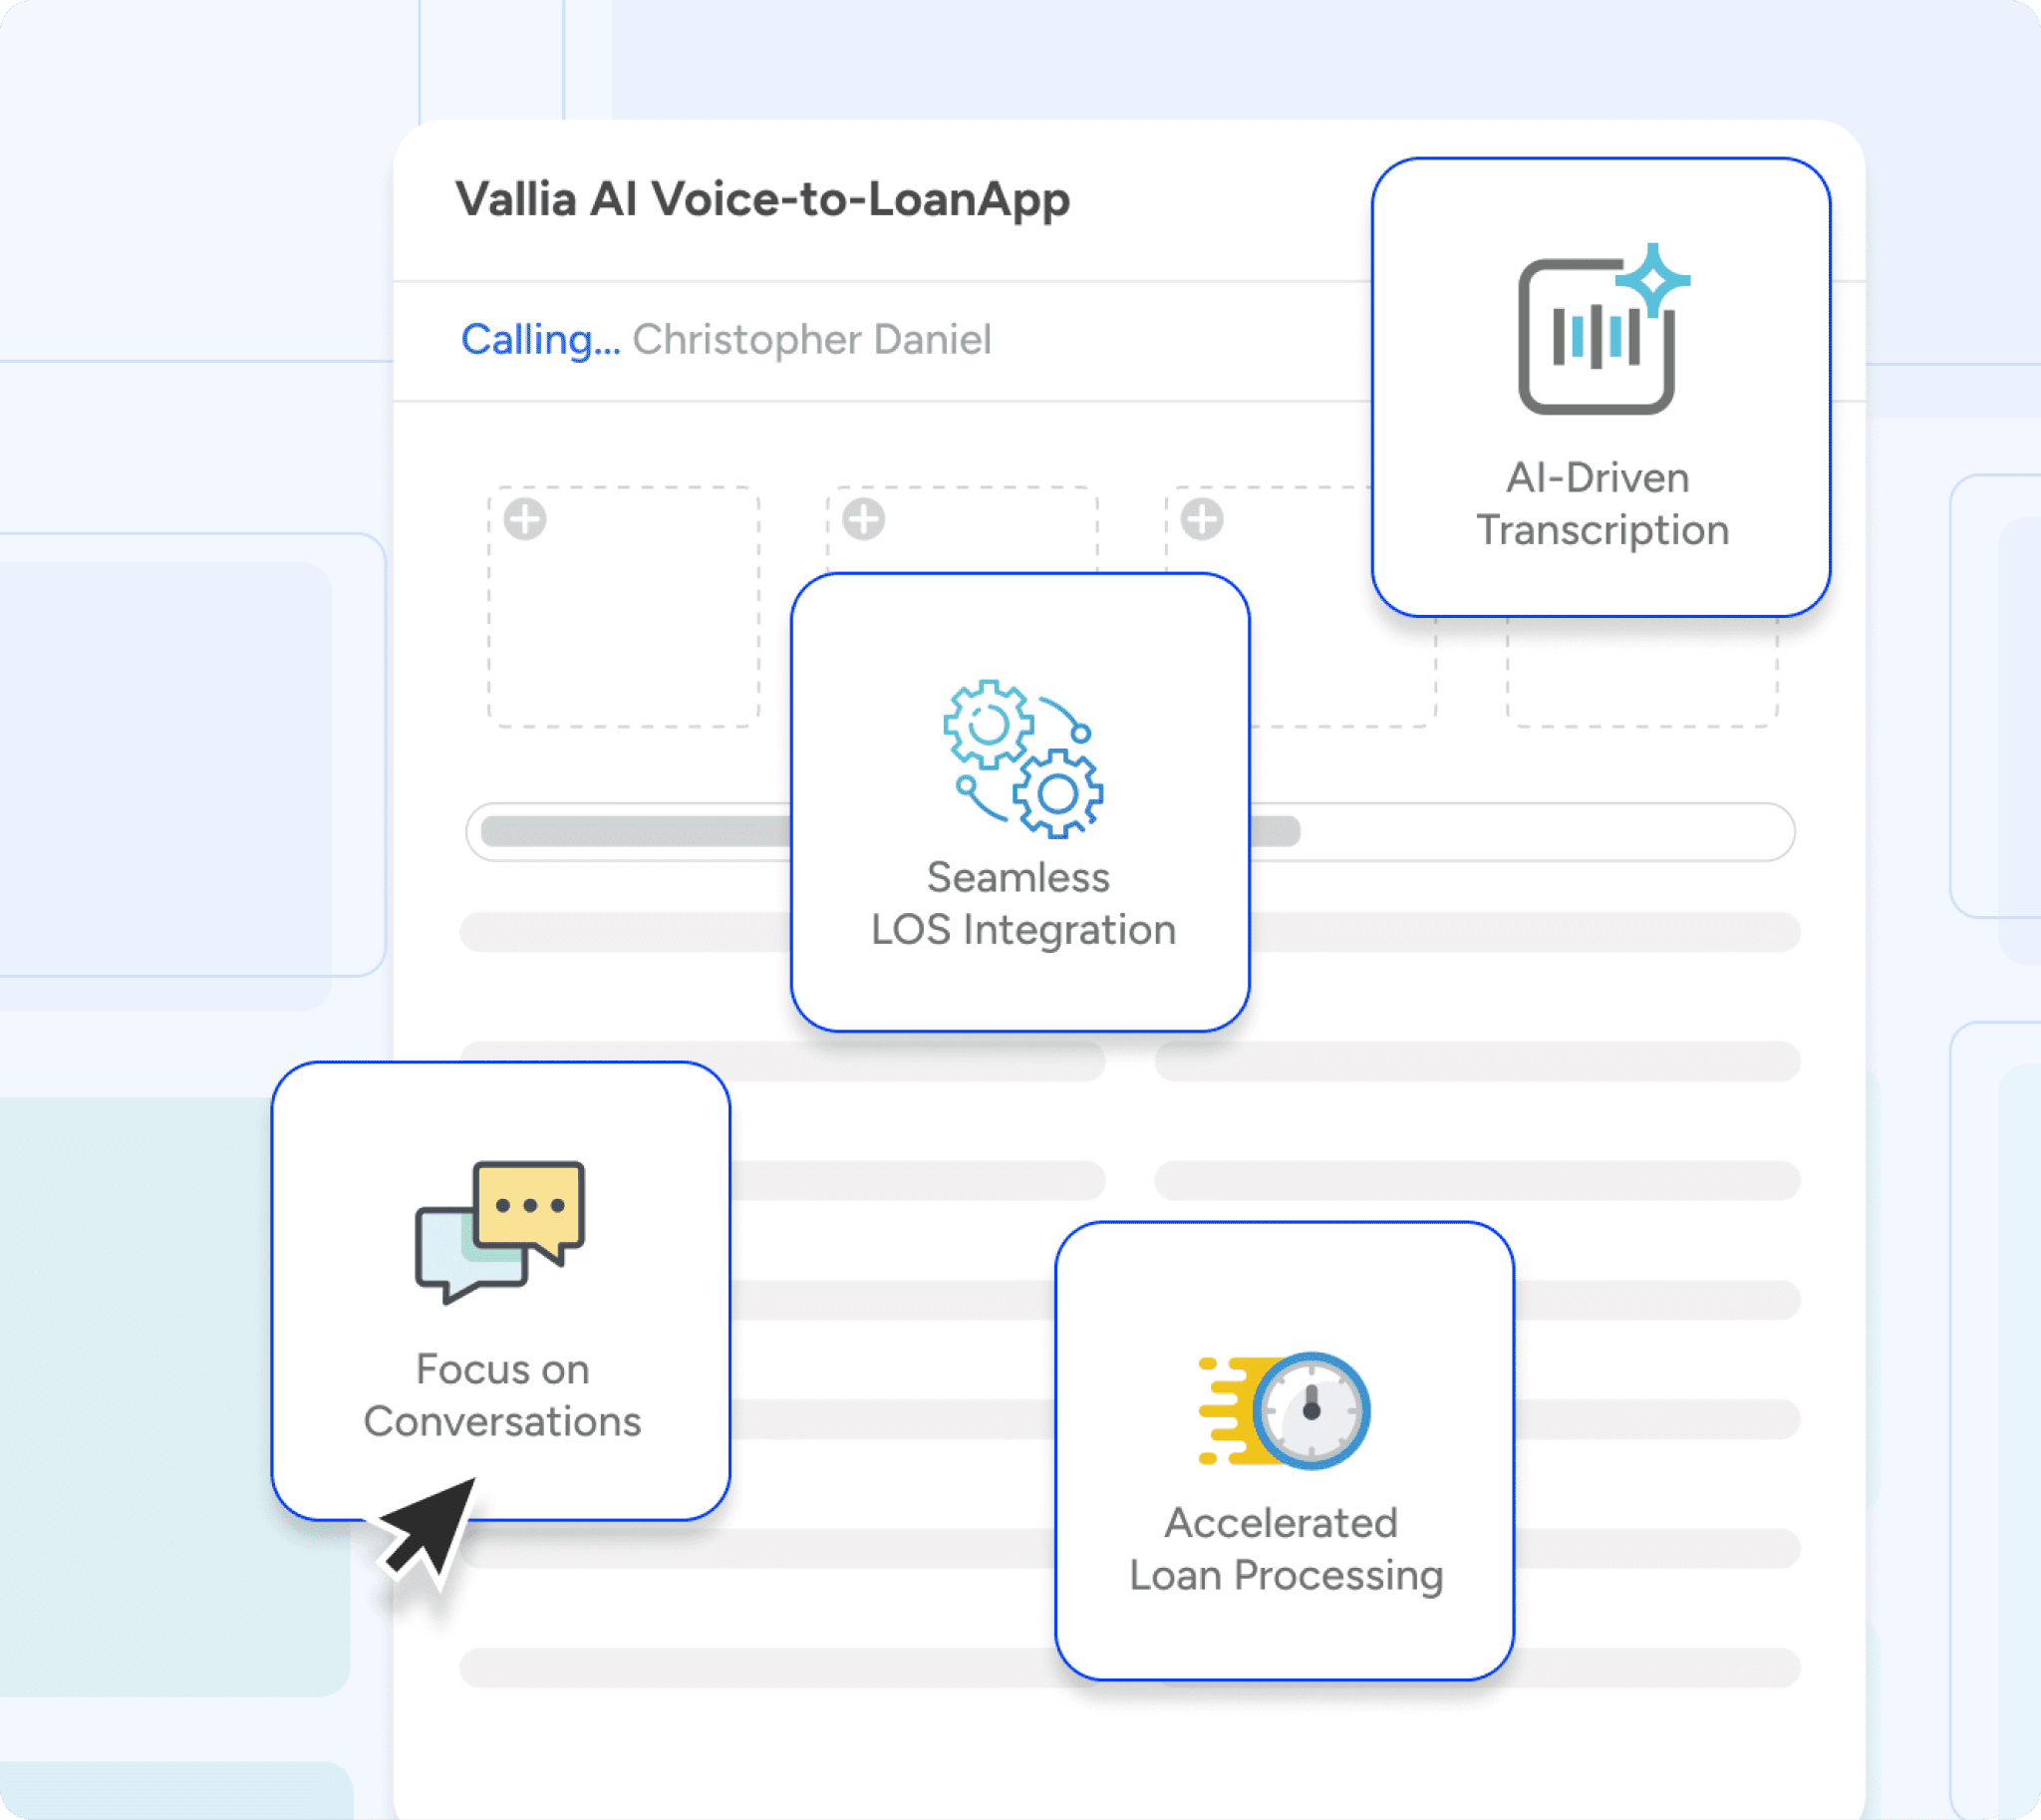This screenshot has width=2041, height=1820.
Task: Click the speedometer Accelerated Loan Processing icon
Action: [x=1286, y=1410]
